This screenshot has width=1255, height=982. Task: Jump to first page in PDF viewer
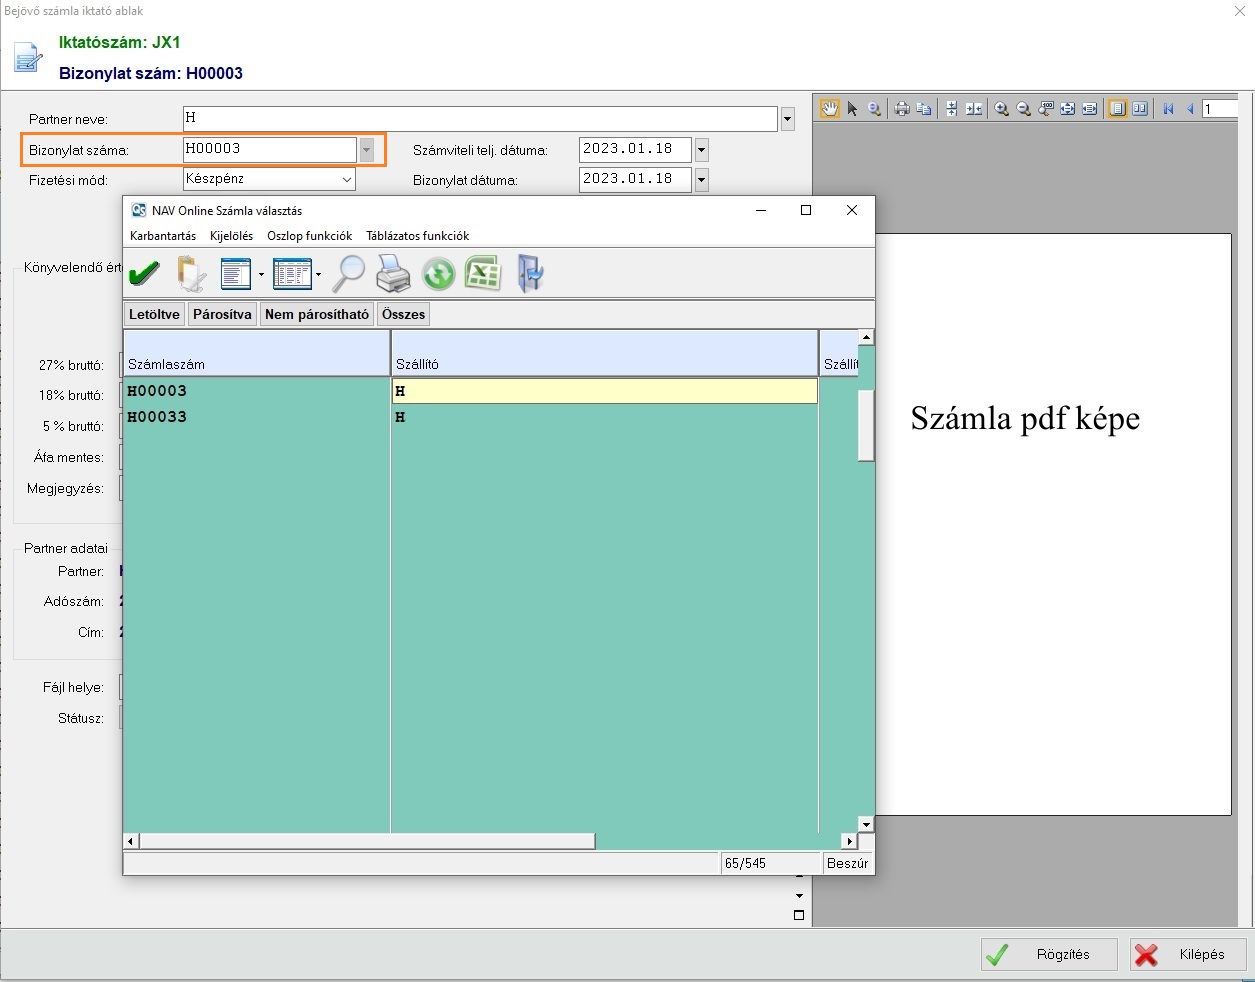tap(1168, 109)
